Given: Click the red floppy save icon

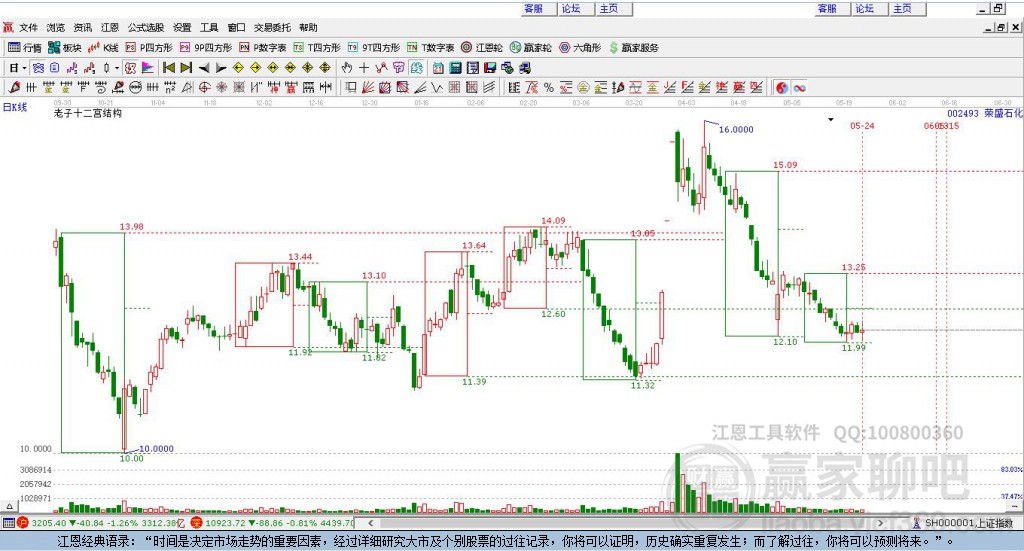Looking at the screenshot, I should (x=490, y=68).
